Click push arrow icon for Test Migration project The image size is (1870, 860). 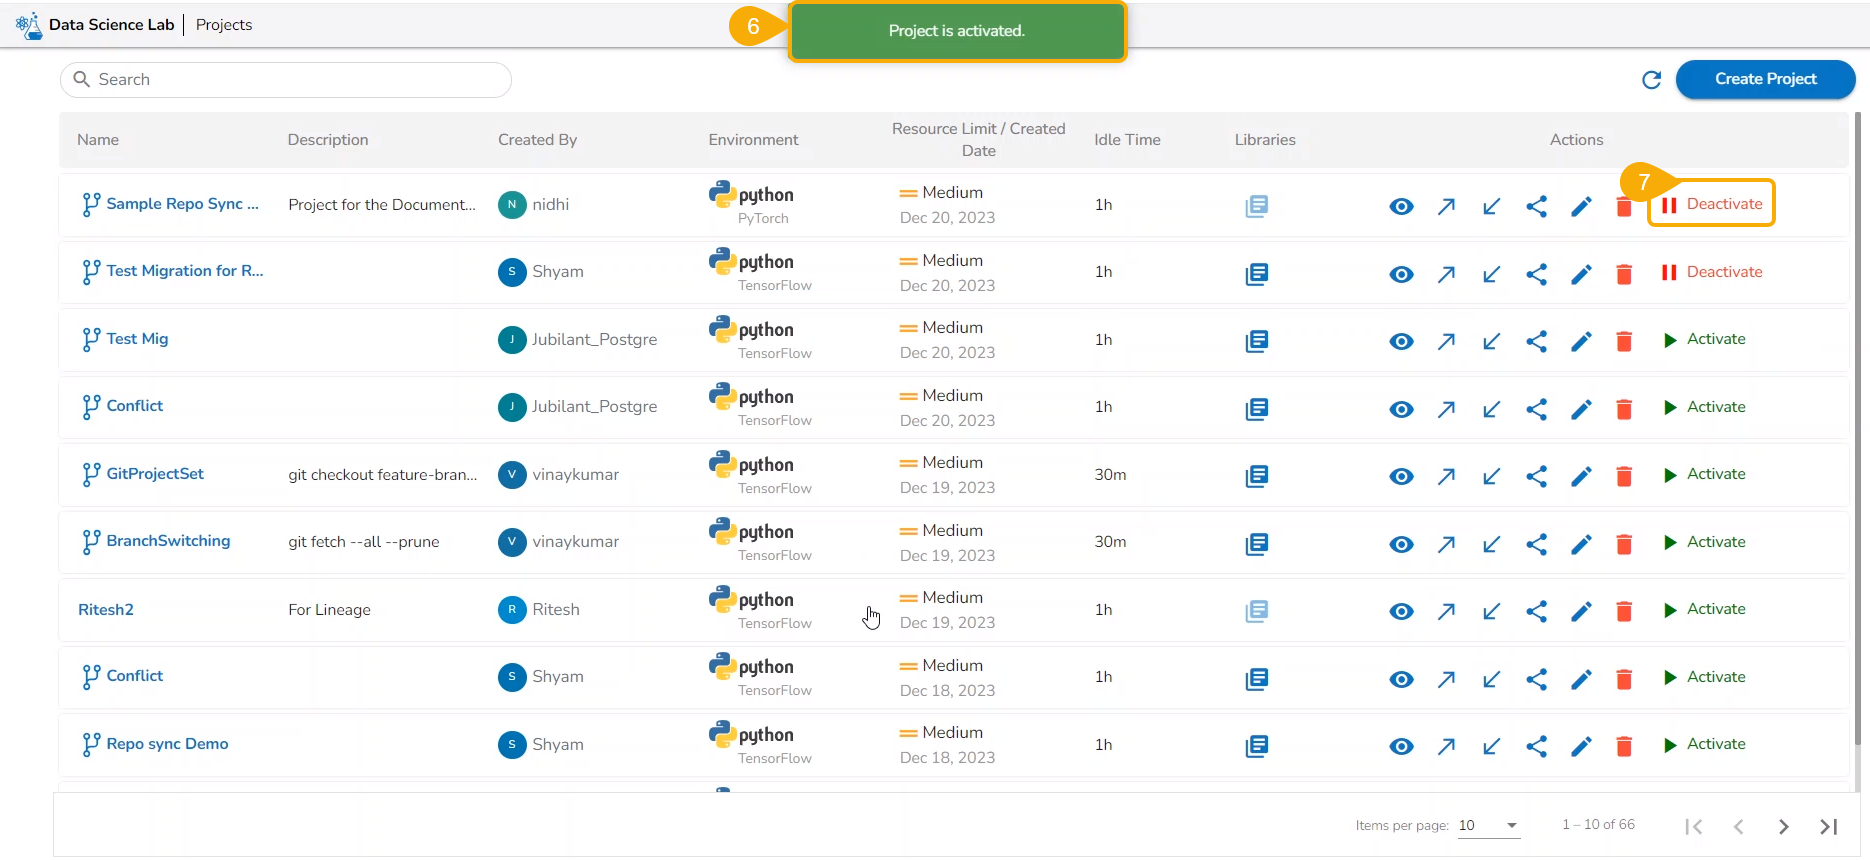coord(1446,274)
